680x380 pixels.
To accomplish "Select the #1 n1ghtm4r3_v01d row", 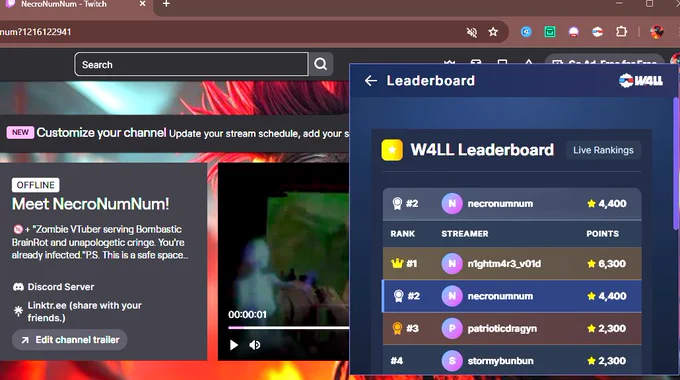I will pos(512,264).
